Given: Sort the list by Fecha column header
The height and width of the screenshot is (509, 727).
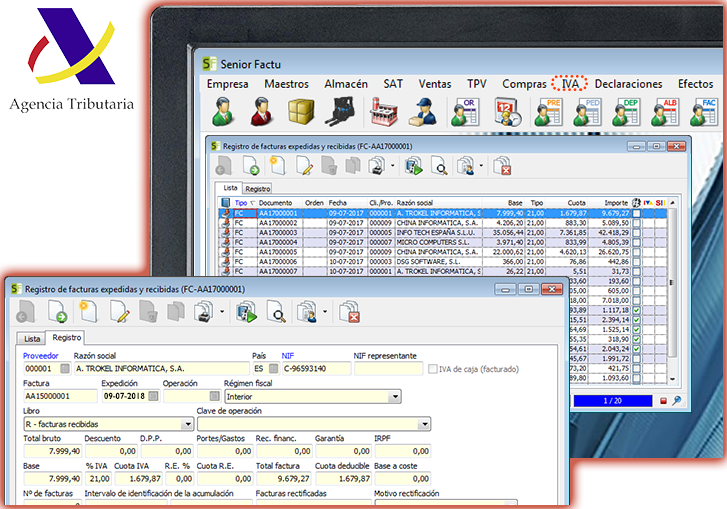Looking at the screenshot, I should (347, 203).
